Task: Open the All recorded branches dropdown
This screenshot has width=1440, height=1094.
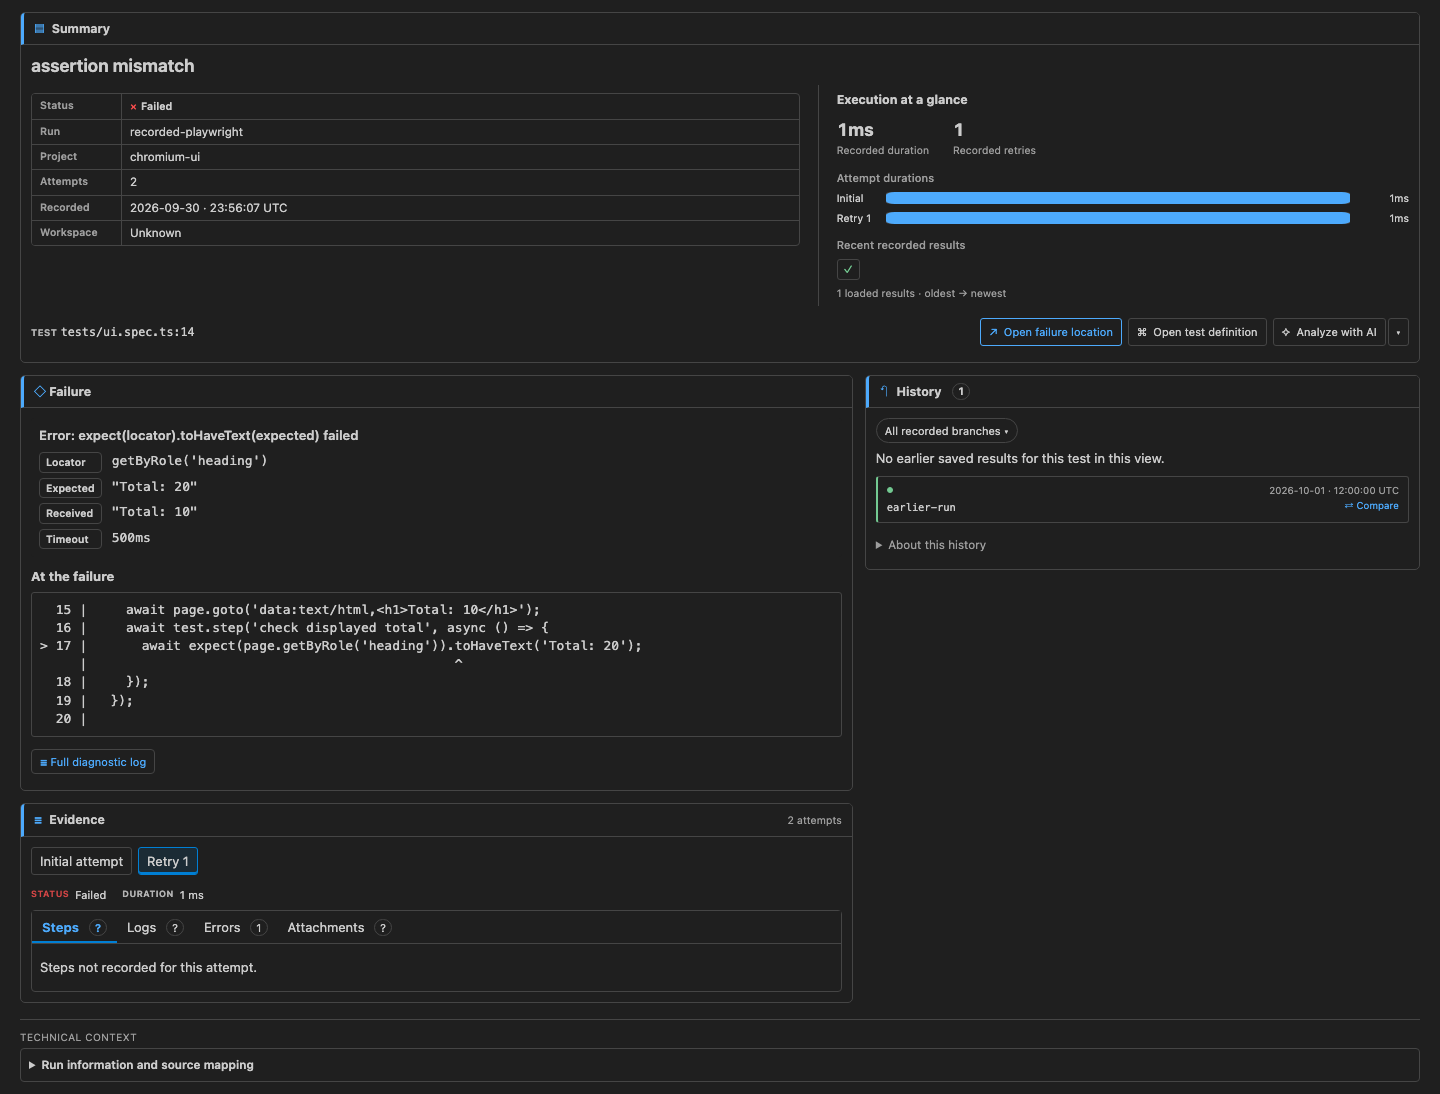Action: [946, 431]
